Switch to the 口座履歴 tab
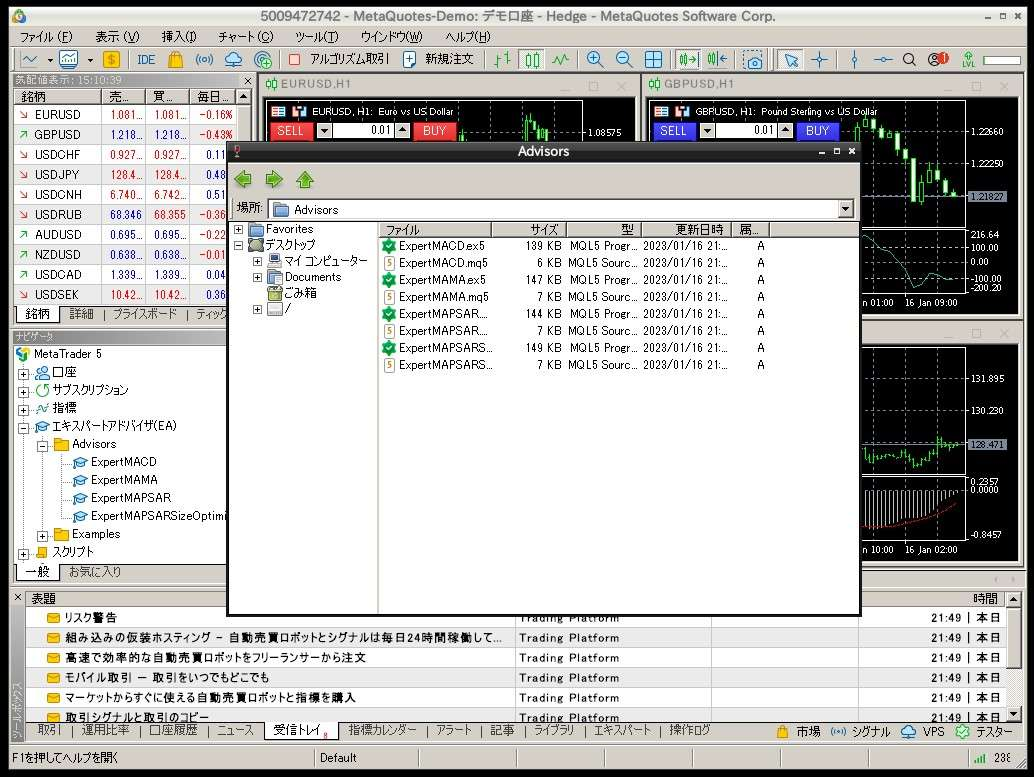Image resolution: width=1034 pixels, height=777 pixels. coord(173,730)
